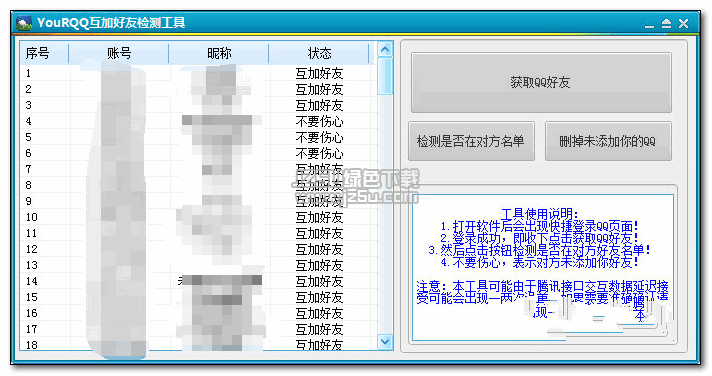The width and height of the screenshot is (712, 376).
Task: Click the 不要伤心 status in row 6
Action: pyautogui.click(x=319, y=153)
